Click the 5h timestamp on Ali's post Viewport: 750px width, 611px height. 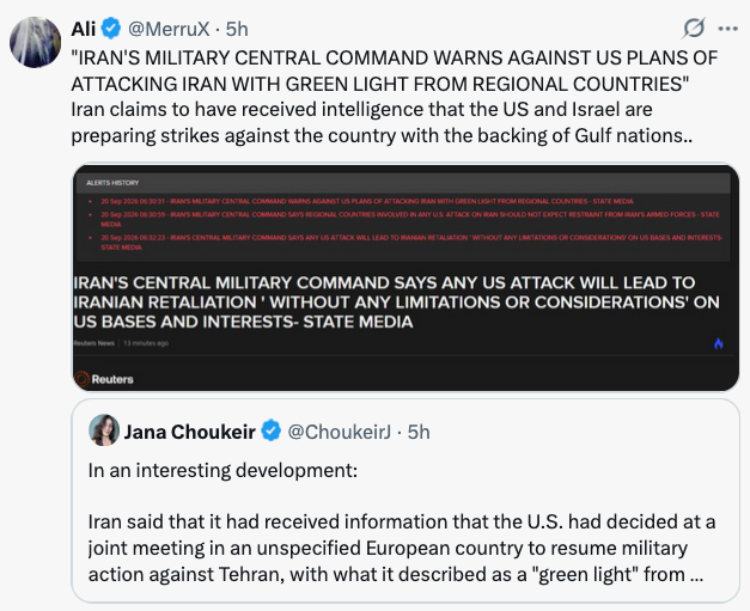click(x=237, y=29)
